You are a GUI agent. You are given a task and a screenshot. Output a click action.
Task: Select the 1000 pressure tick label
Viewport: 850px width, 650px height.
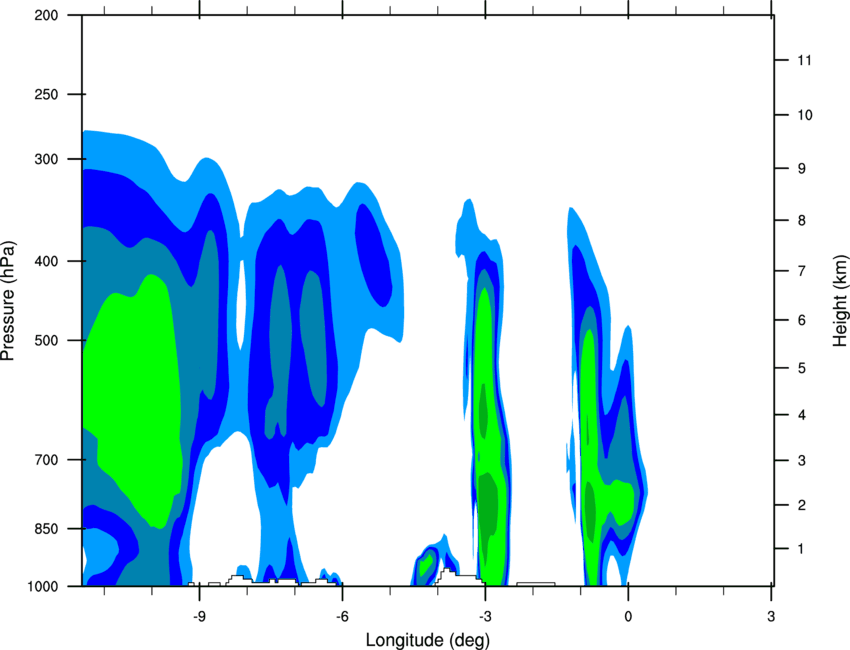click(x=42, y=586)
